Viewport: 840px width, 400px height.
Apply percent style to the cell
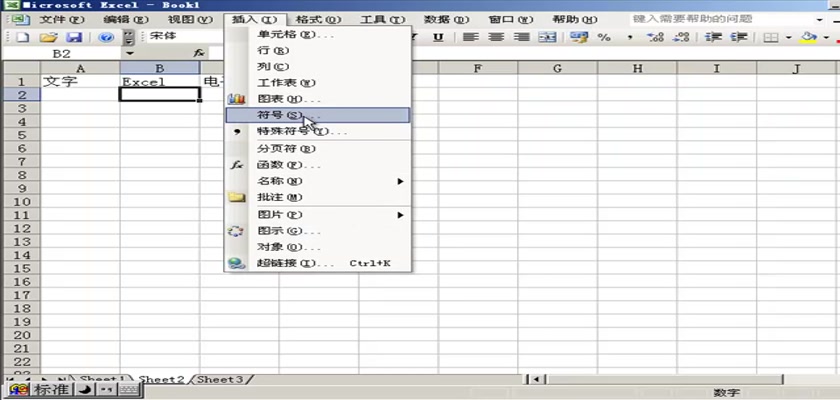pos(604,37)
